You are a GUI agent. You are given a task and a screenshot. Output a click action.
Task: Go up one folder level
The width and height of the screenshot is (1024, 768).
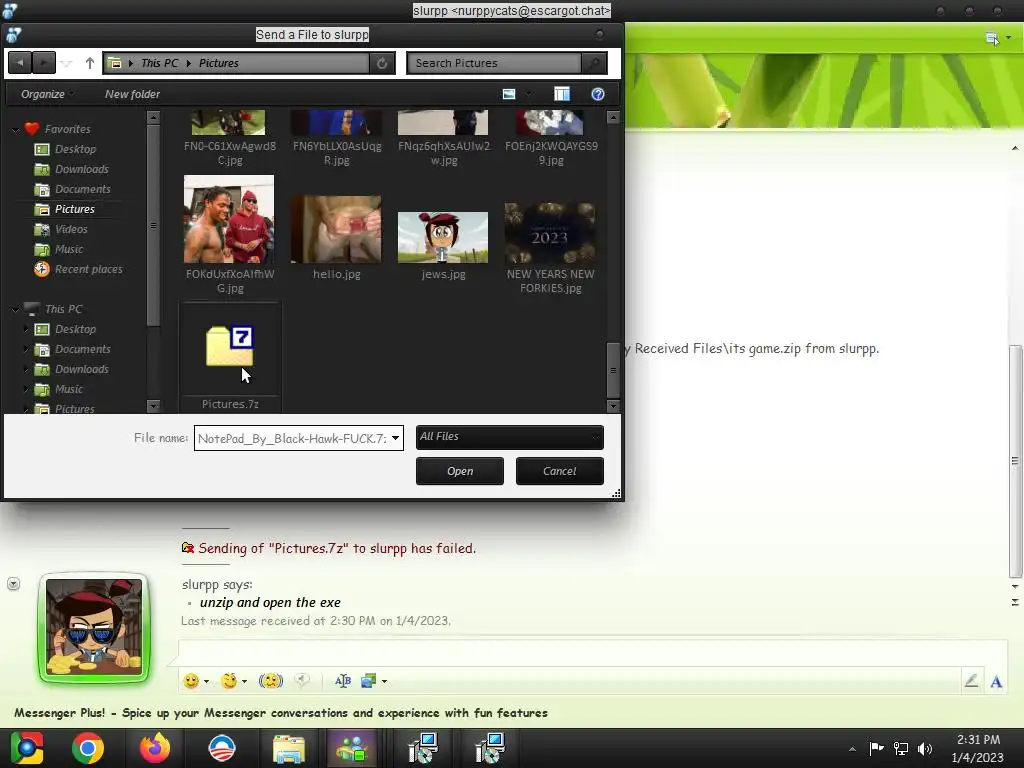pyautogui.click(x=89, y=63)
